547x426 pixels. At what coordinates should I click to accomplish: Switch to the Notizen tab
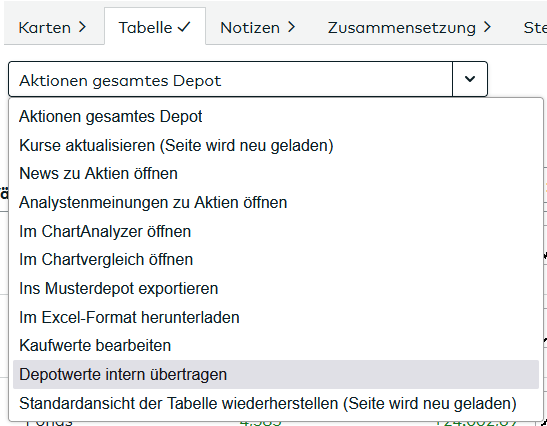point(258,27)
